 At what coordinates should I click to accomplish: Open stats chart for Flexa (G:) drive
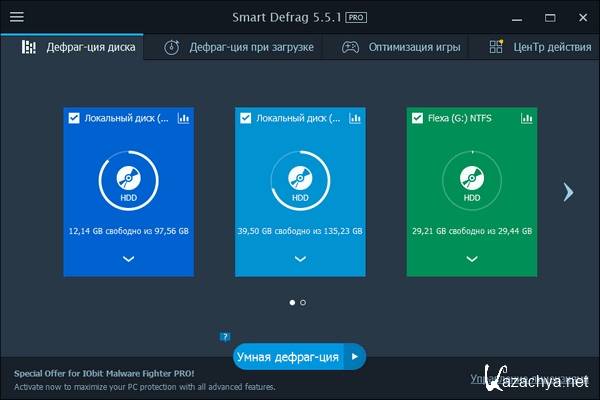click(x=527, y=118)
